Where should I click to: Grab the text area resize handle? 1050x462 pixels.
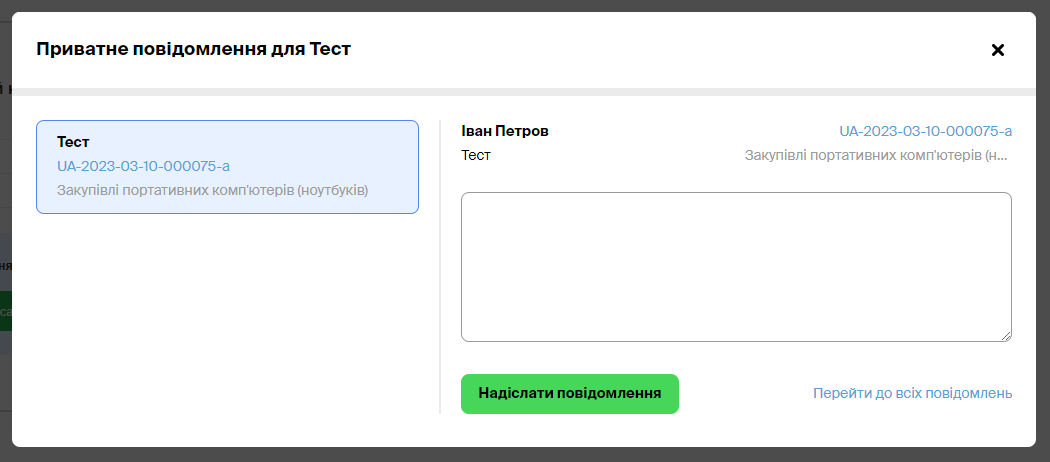1006,336
